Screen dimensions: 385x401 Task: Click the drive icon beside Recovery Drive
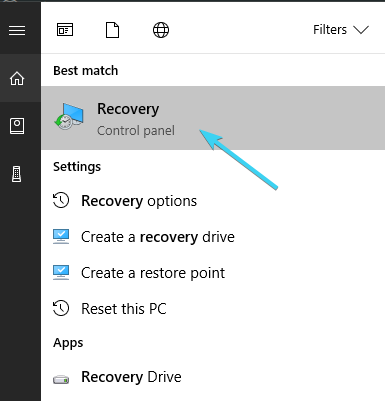pyautogui.click(x=61, y=379)
